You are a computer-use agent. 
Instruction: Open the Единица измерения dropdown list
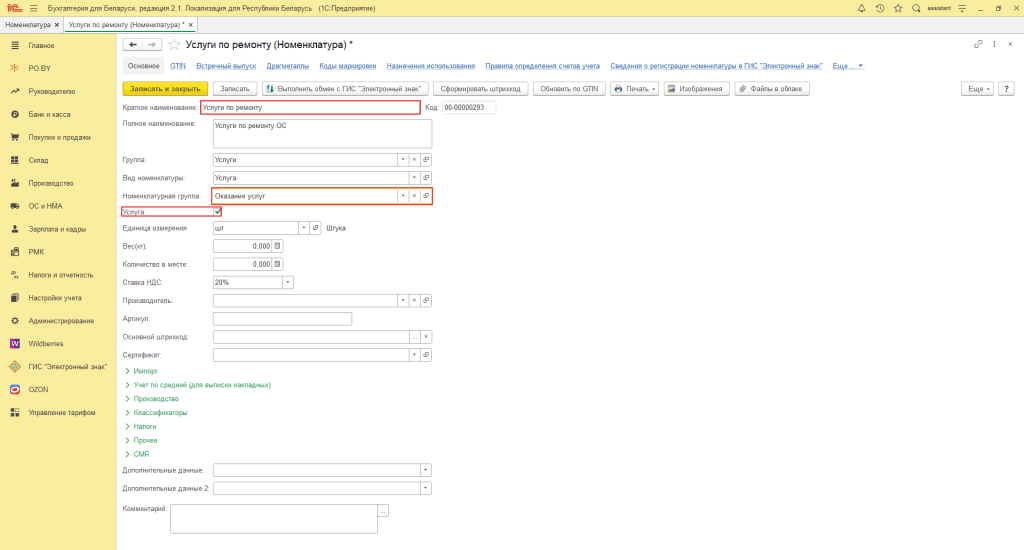click(x=302, y=228)
